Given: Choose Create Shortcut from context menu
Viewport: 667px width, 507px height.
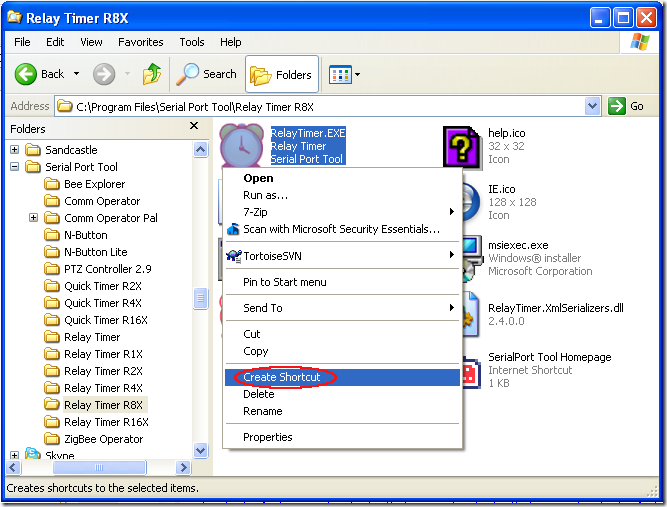Looking at the screenshot, I should 342,377.
